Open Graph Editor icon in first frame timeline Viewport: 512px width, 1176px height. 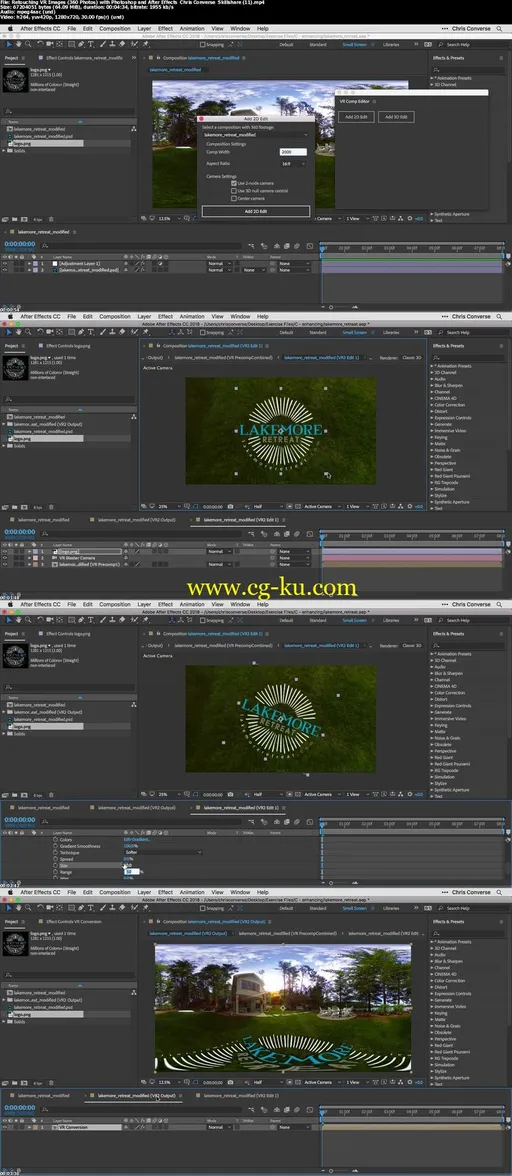tap(310, 245)
